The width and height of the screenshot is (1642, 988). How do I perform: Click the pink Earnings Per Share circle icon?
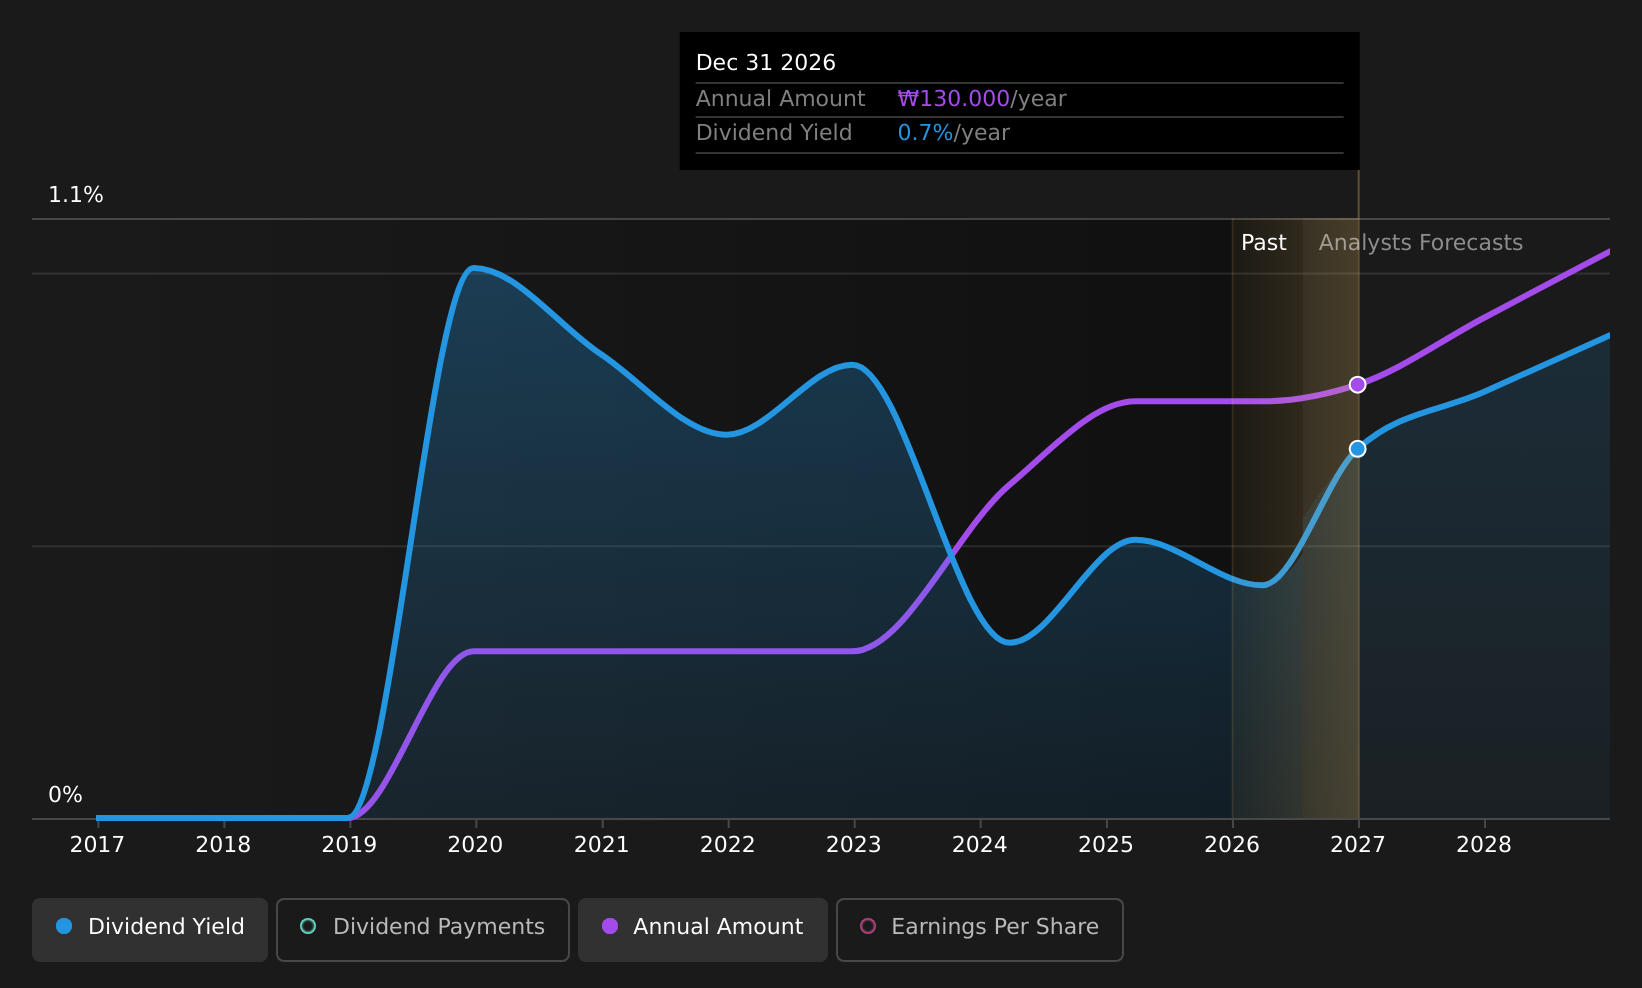[x=868, y=926]
